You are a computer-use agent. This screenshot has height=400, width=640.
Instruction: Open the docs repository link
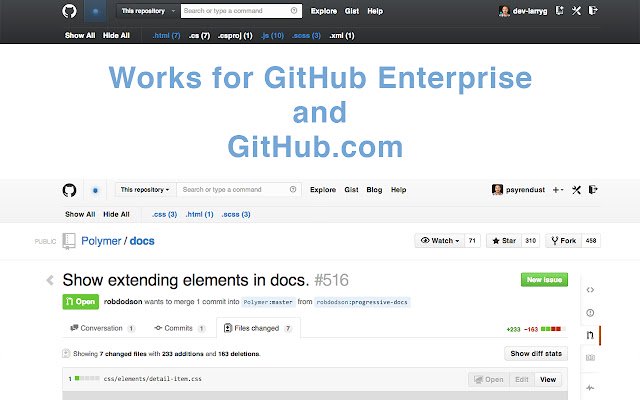[142, 241]
